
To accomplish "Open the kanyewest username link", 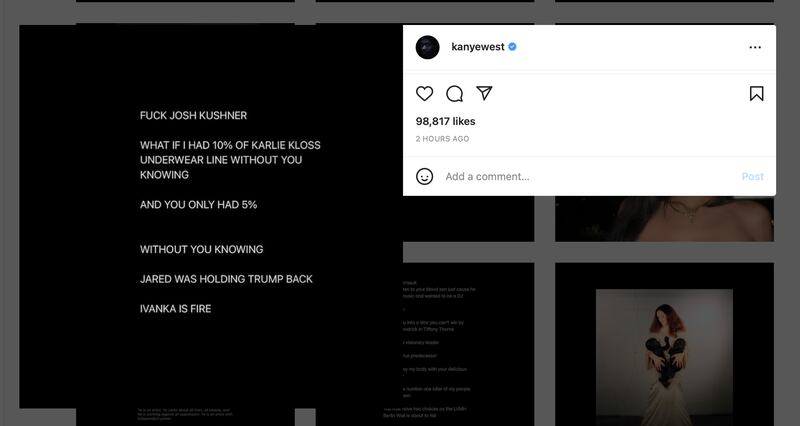I will pyautogui.click(x=478, y=46).
